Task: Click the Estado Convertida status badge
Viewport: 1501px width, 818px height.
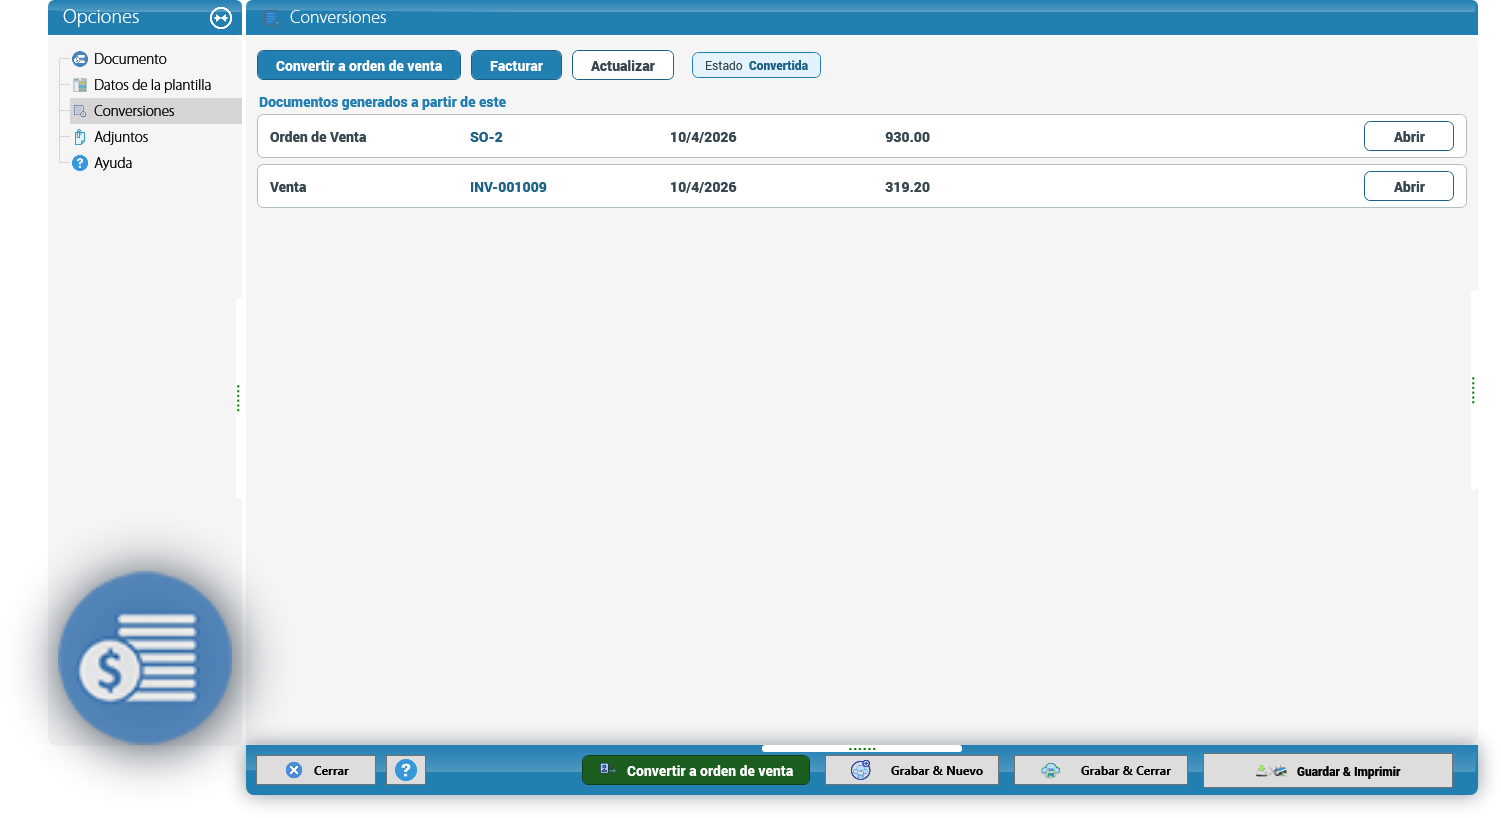Action: pos(756,65)
